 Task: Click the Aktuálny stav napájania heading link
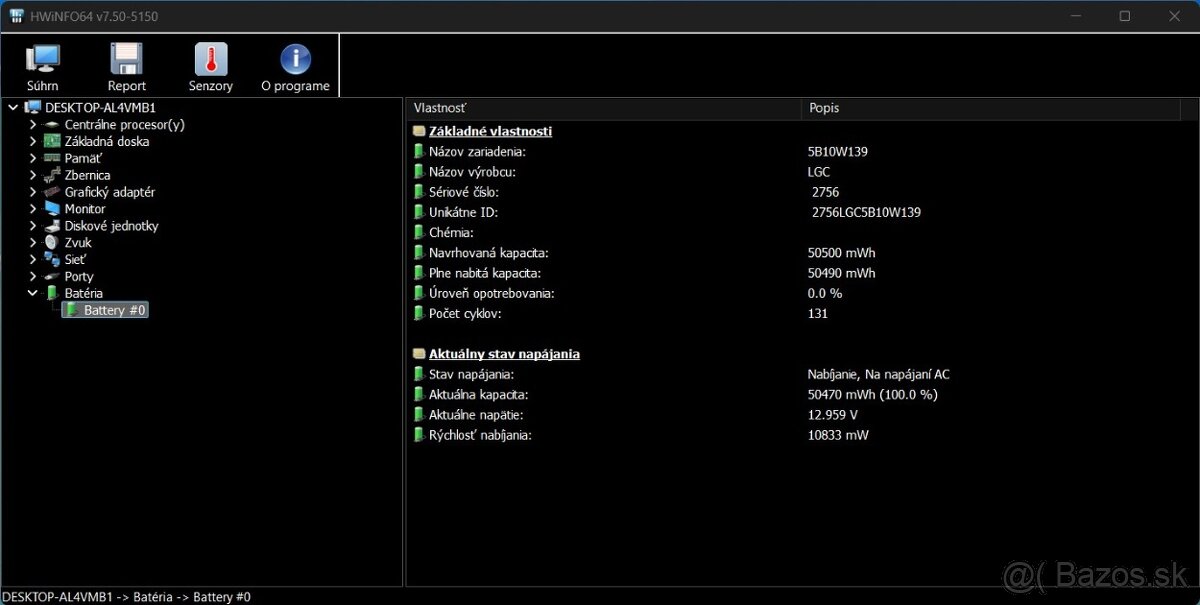[x=504, y=353]
